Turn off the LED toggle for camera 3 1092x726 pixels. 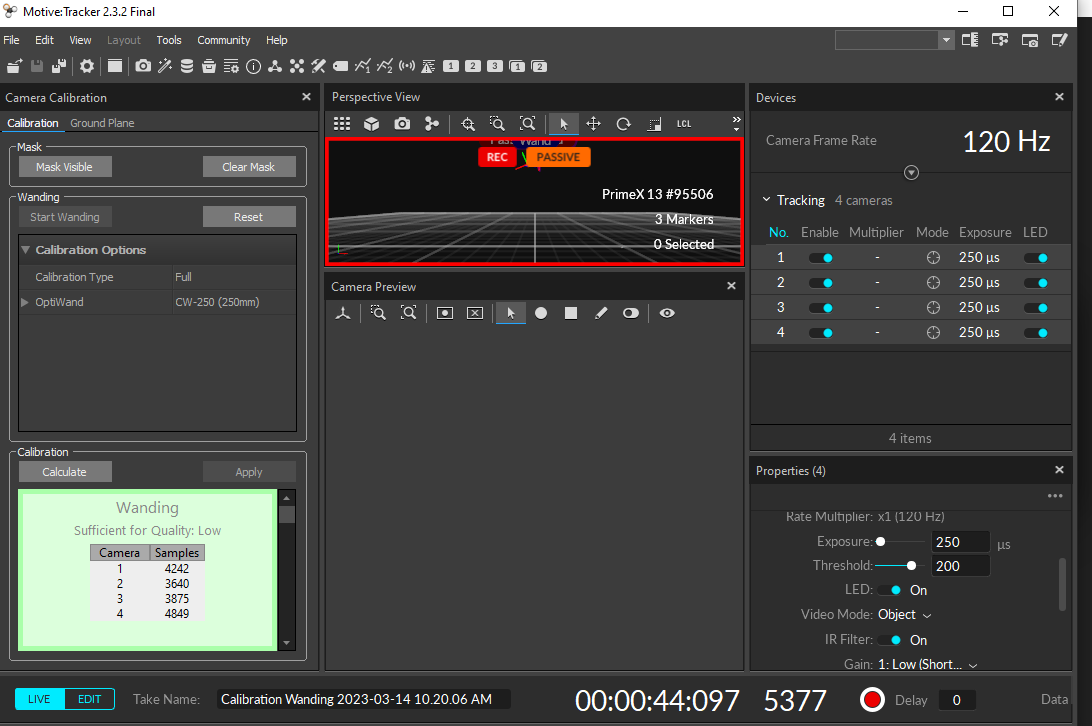tap(1036, 308)
